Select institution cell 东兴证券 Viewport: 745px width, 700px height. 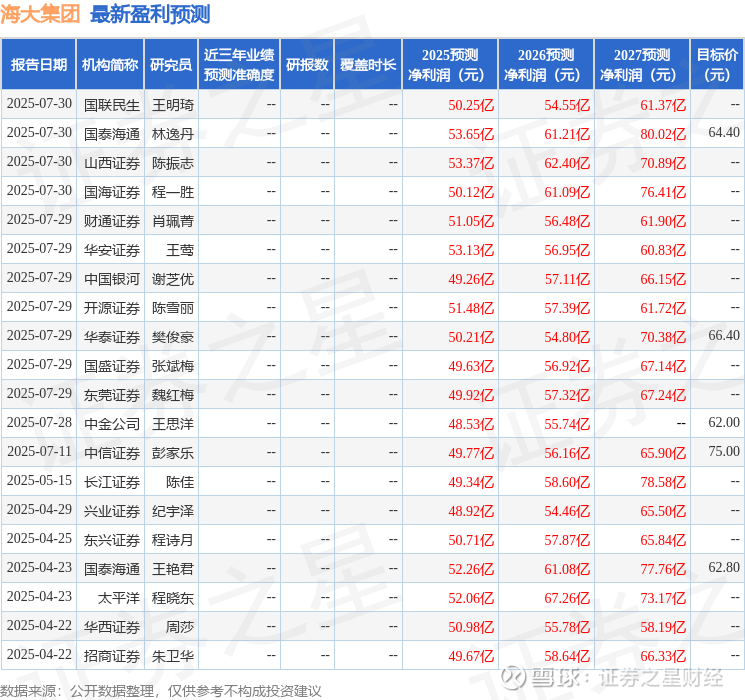click(x=112, y=540)
